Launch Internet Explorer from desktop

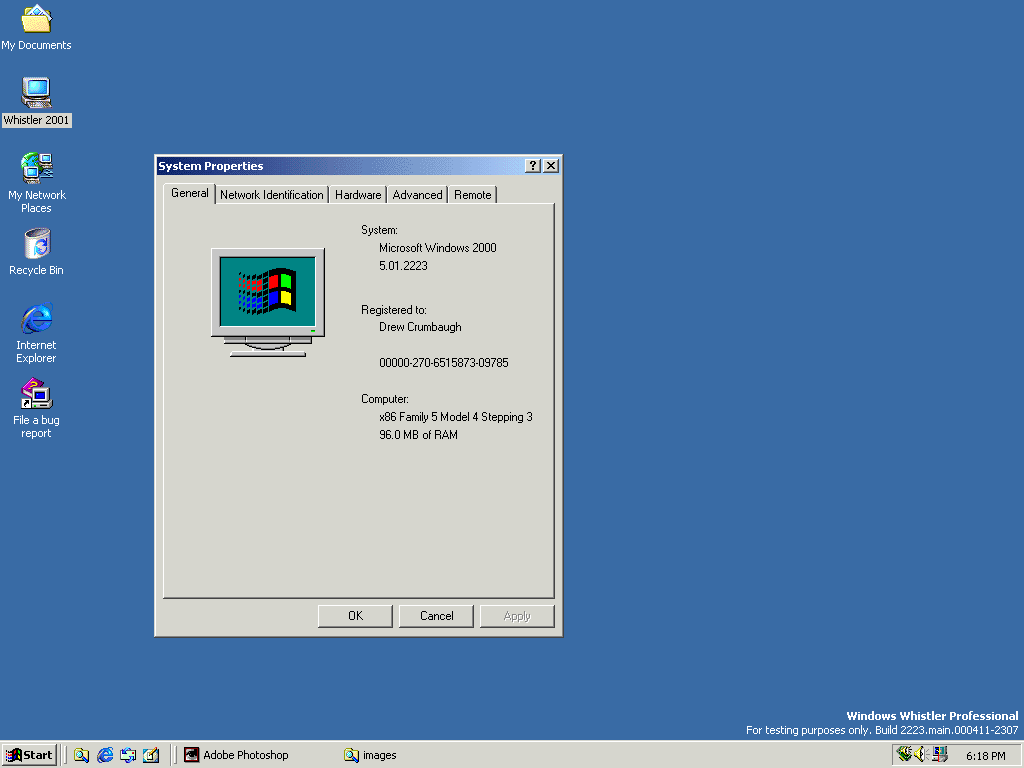(37, 333)
